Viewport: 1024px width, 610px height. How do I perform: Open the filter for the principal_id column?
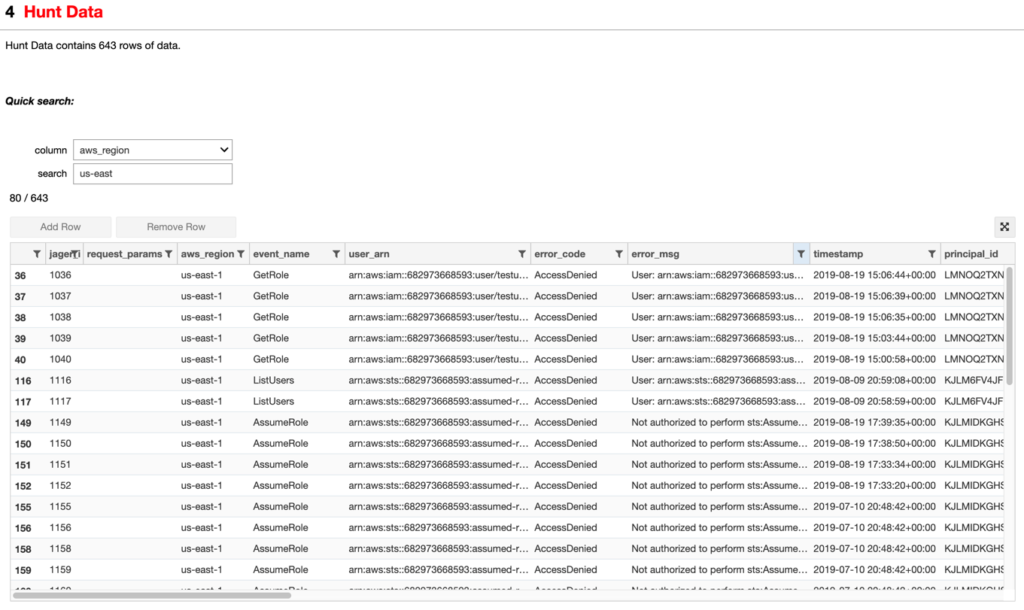(x=1017, y=253)
